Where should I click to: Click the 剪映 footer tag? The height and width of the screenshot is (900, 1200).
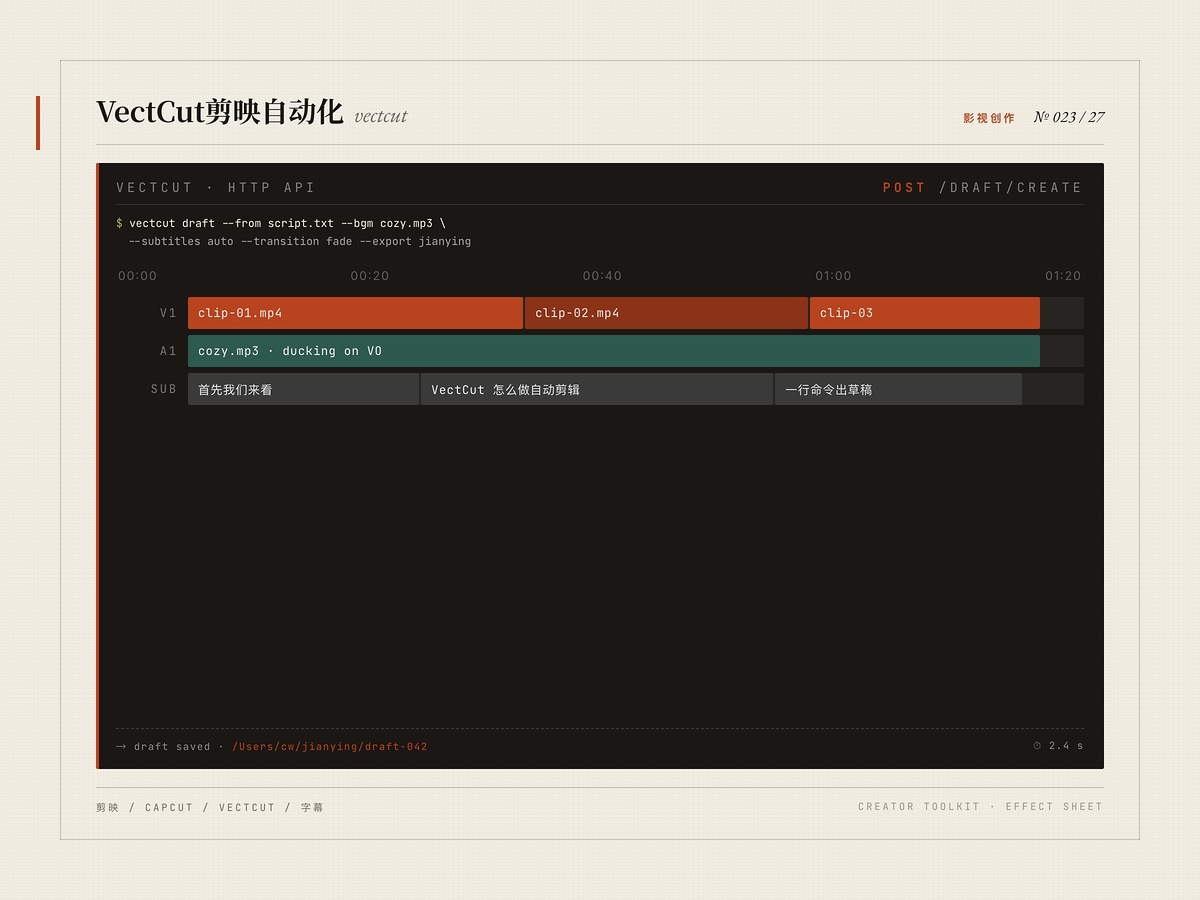tap(107, 807)
